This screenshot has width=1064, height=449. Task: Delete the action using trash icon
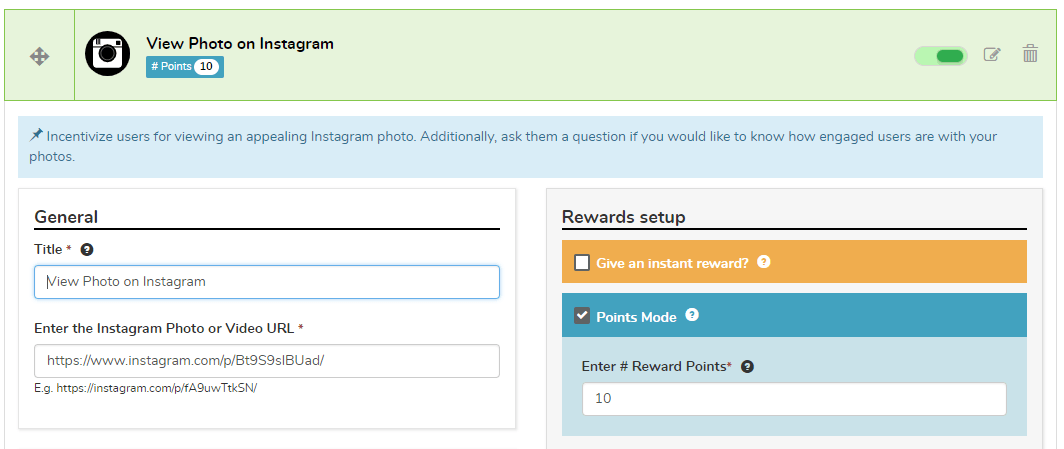[1030, 54]
